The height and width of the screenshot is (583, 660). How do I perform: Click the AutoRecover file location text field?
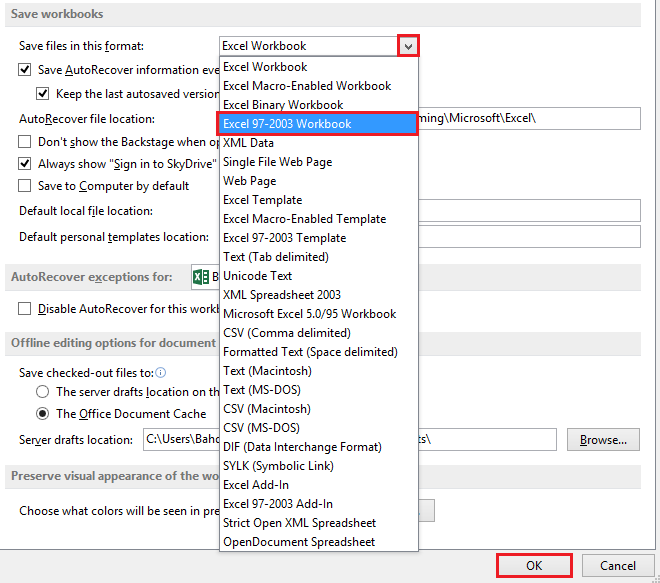tap(529, 118)
